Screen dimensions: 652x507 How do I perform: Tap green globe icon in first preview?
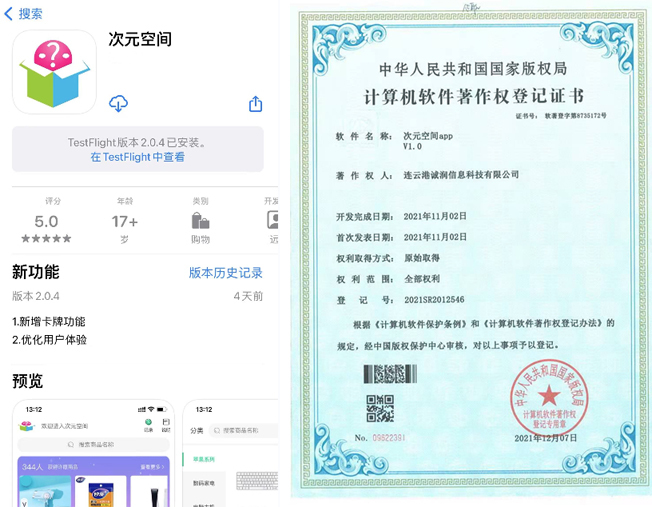148,423
